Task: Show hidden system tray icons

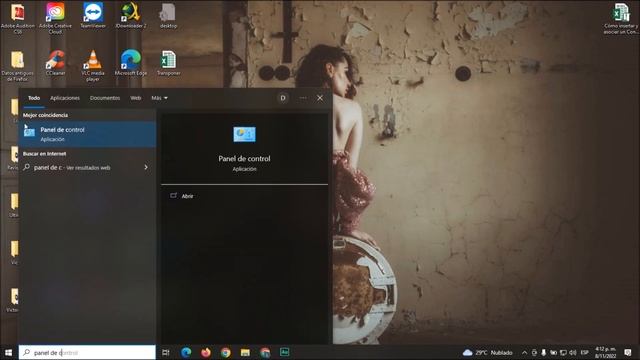Action: point(524,352)
